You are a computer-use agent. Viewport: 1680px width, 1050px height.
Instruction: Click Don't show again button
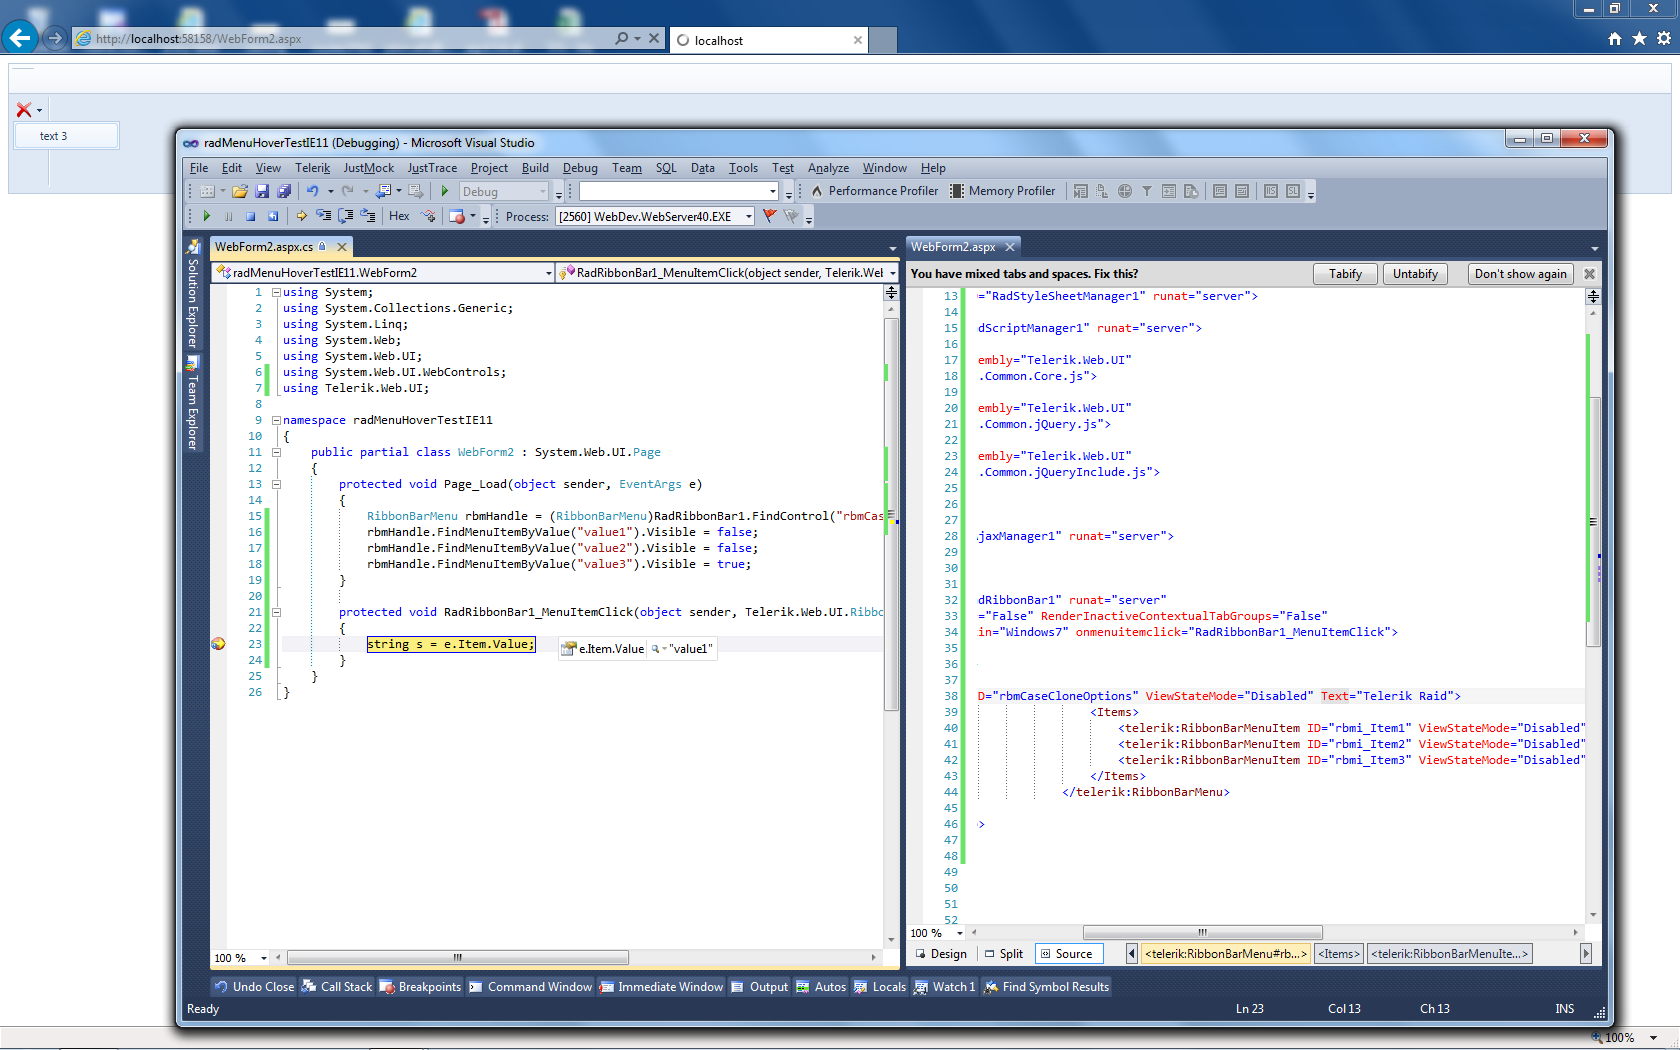point(1520,274)
